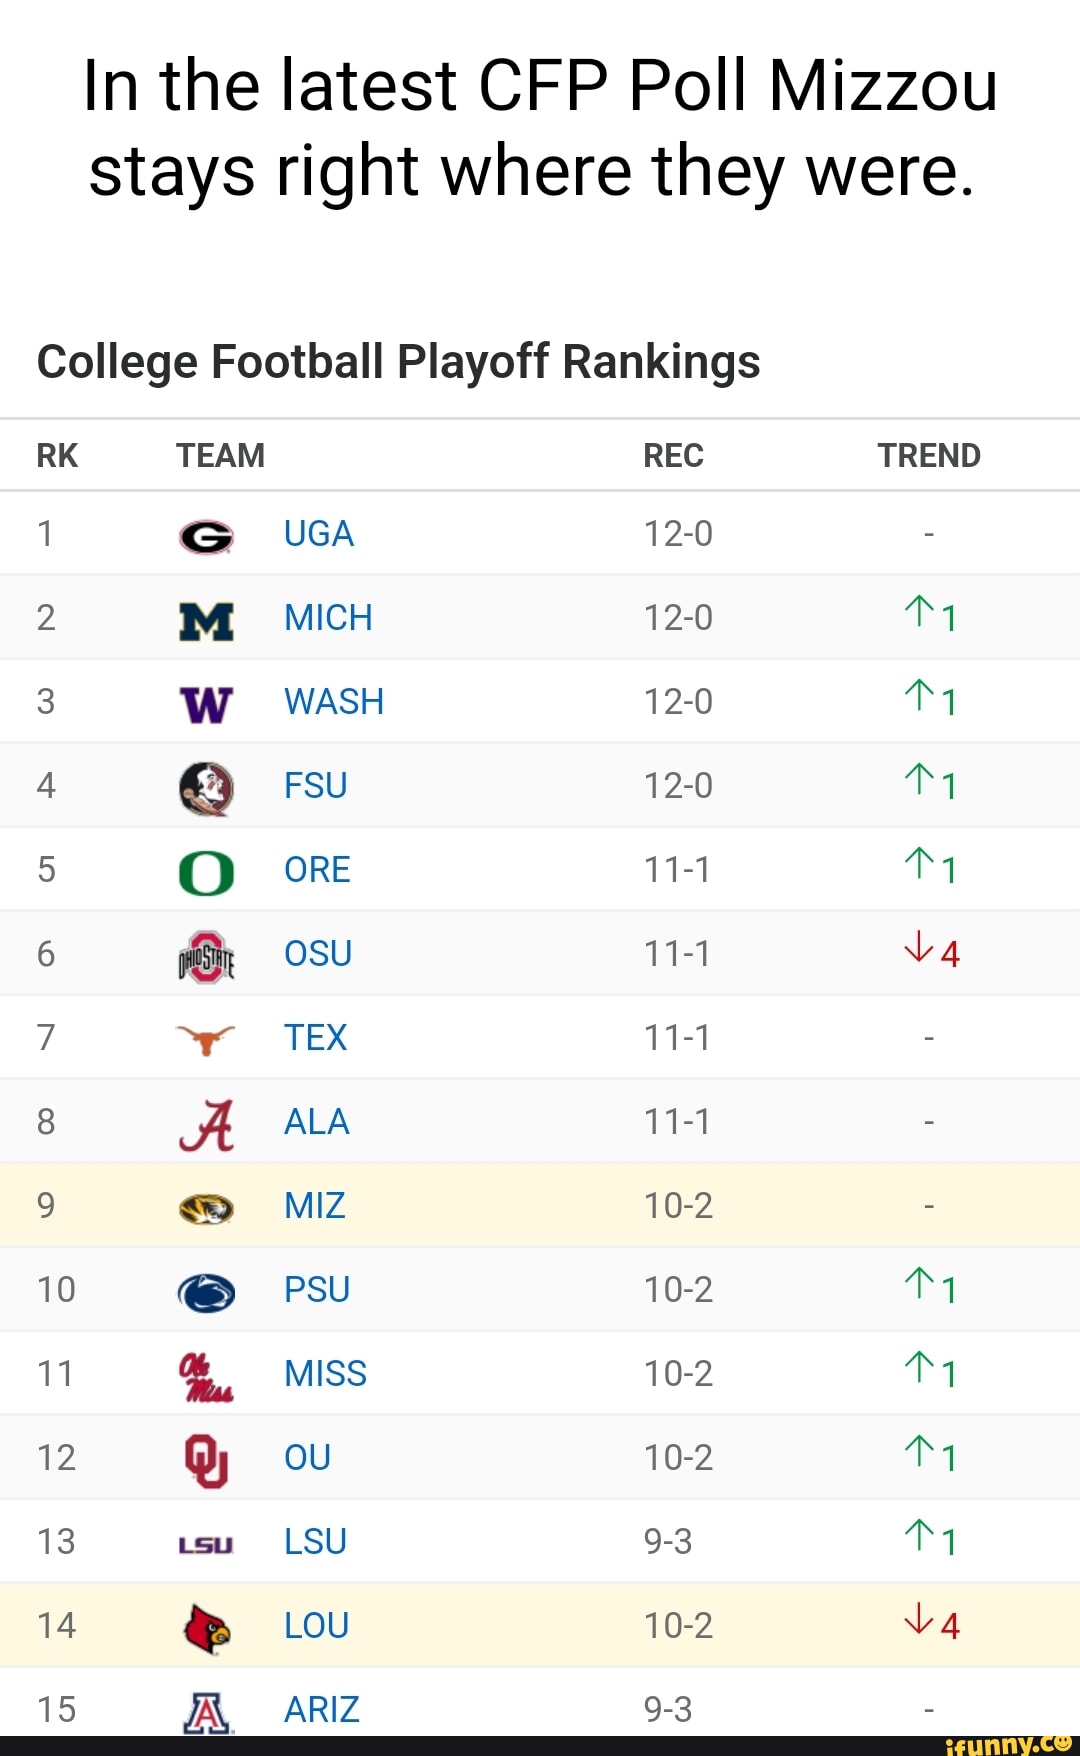Select the Ohio State Buckeyes logo
The width and height of the screenshot is (1080, 1756).
206,953
